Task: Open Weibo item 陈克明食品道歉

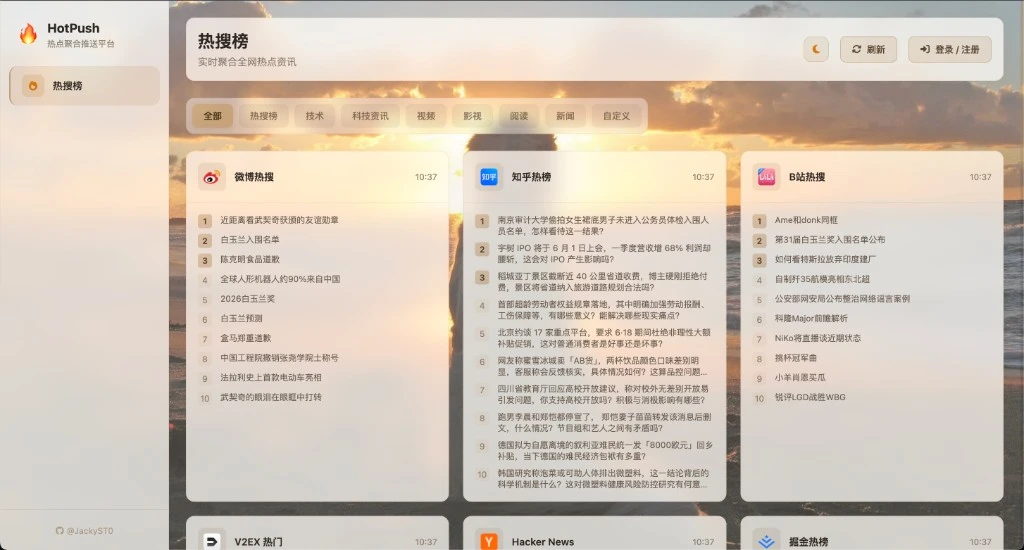Action: point(249,259)
